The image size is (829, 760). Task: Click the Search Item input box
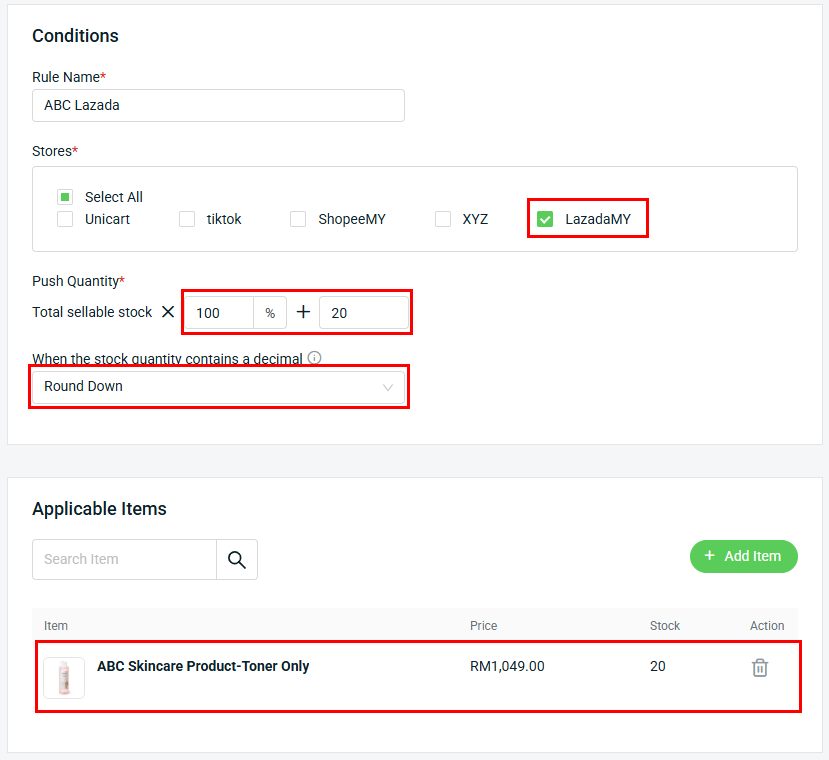point(125,560)
